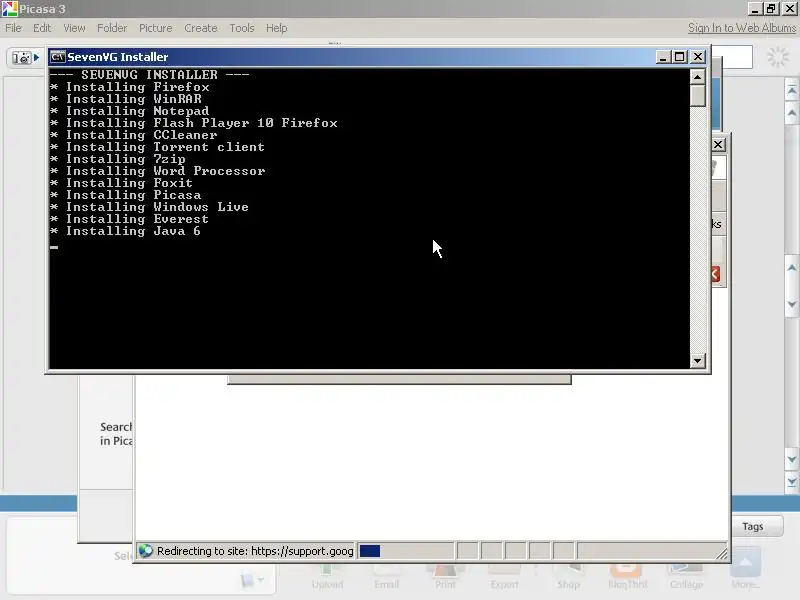
Task: Click the SevenVG Installer title bar text
Action: click(118, 57)
